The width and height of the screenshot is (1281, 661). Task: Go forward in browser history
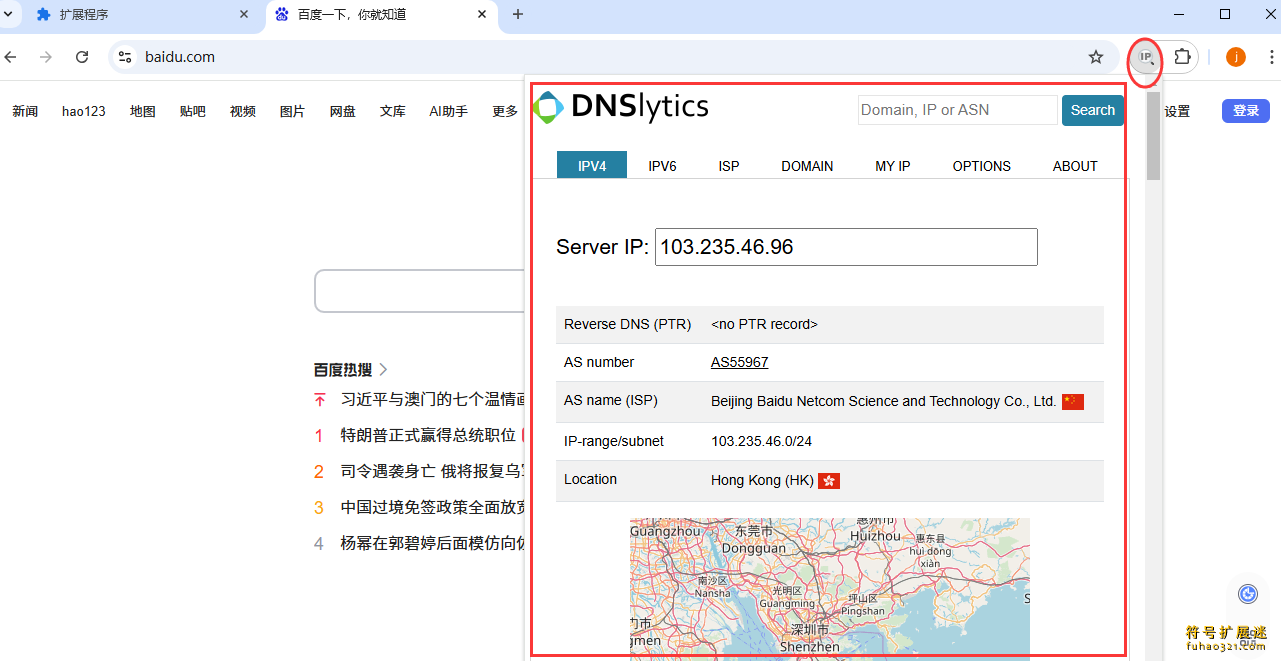pyautogui.click(x=46, y=57)
